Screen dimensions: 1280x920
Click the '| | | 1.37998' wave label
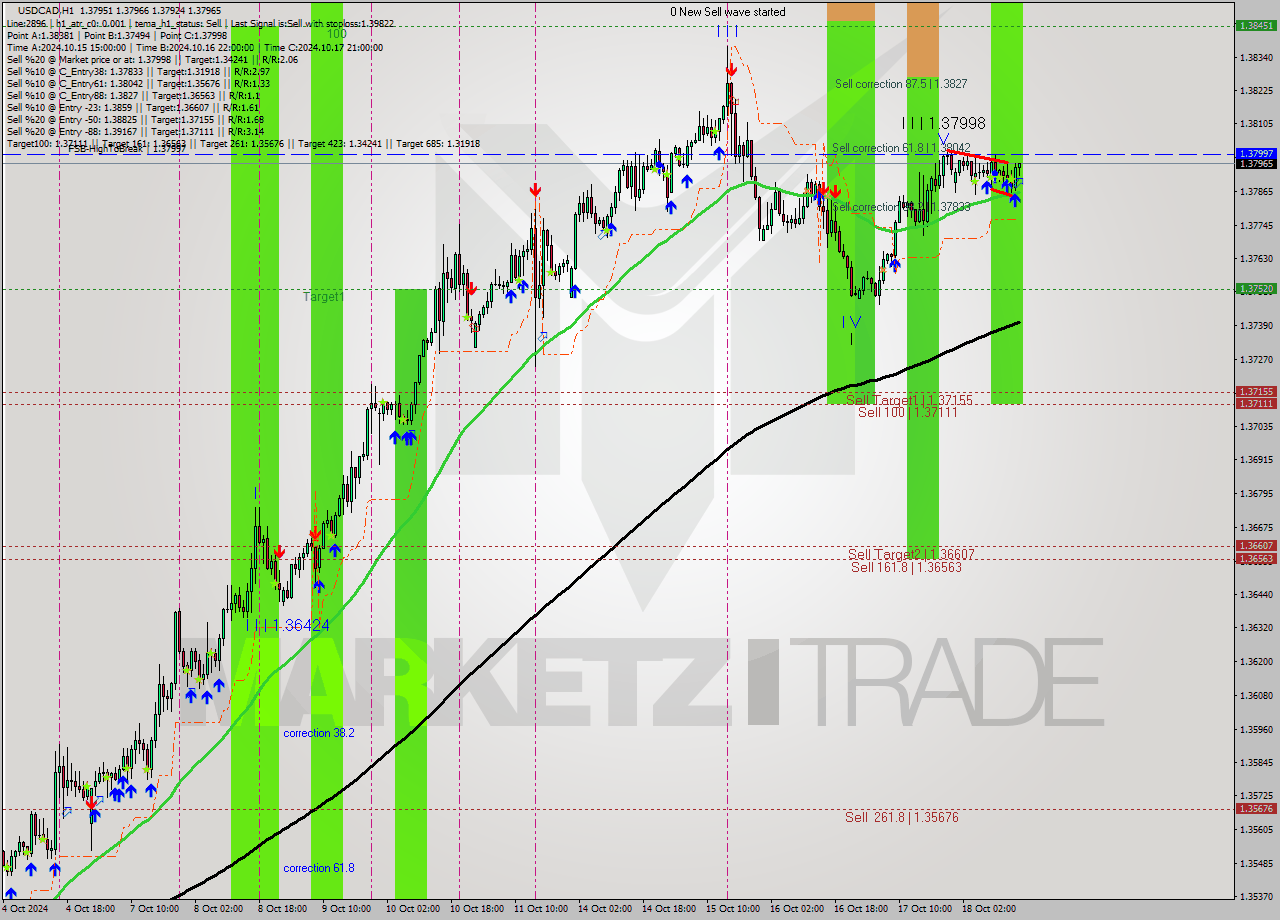(944, 123)
